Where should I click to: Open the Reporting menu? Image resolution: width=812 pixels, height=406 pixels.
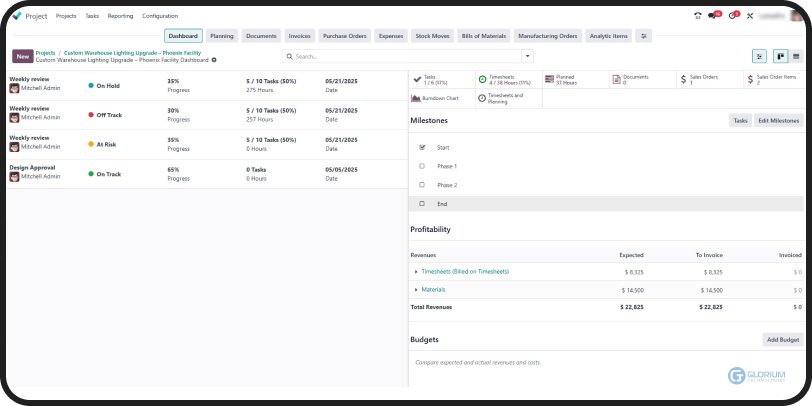coord(120,16)
